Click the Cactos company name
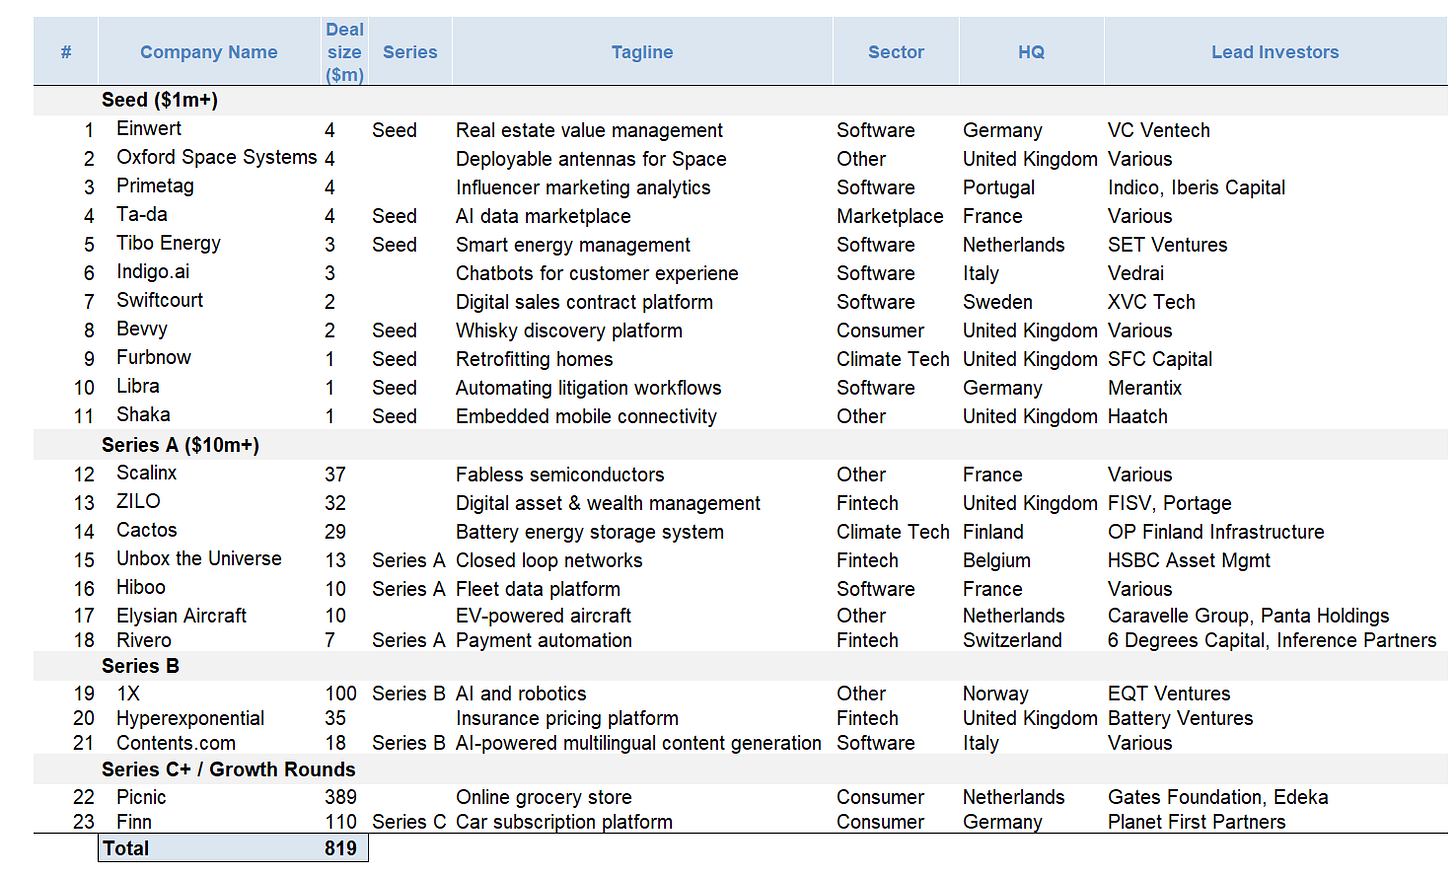The width and height of the screenshot is (1456, 880). pos(146,530)
